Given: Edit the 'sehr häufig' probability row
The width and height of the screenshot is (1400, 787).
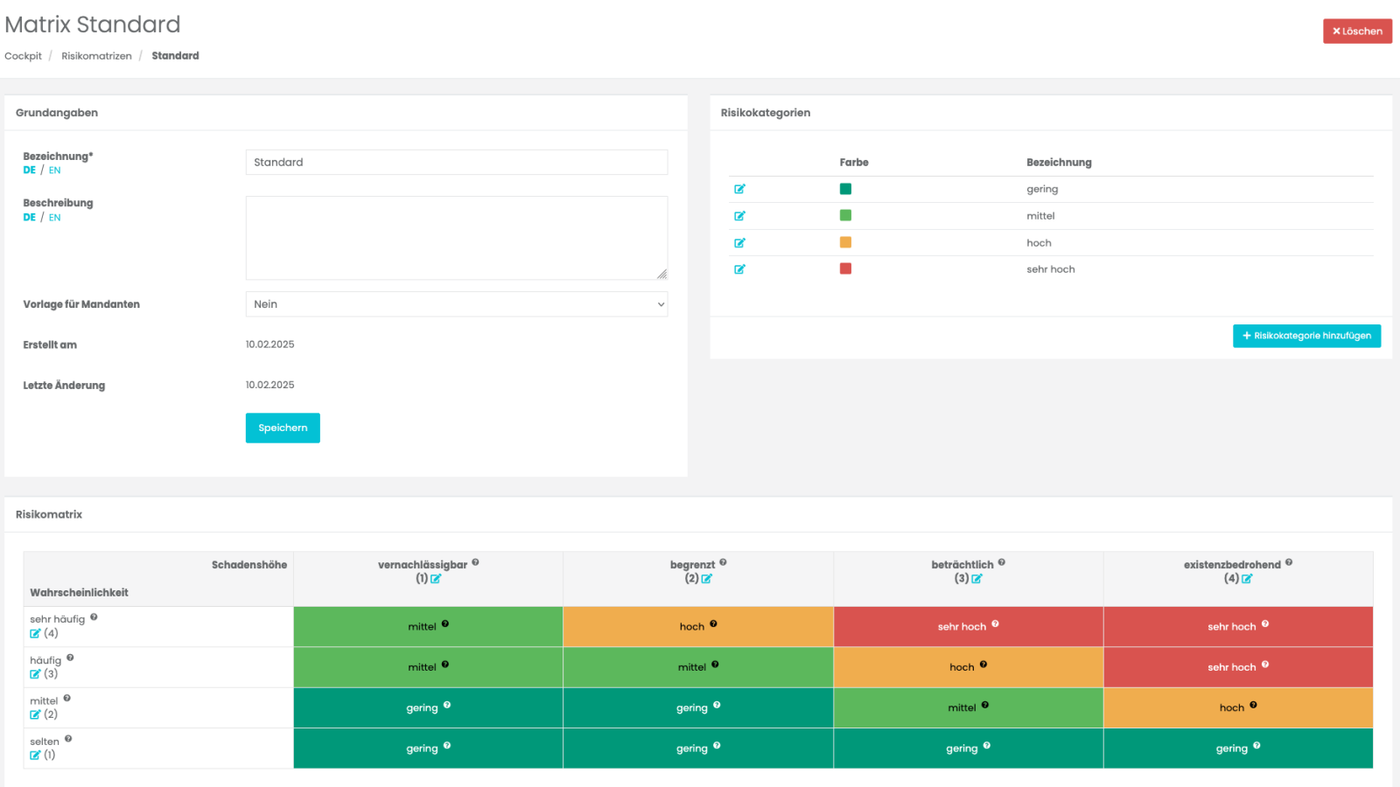Looking at the screenshot, I should point(35,634).
